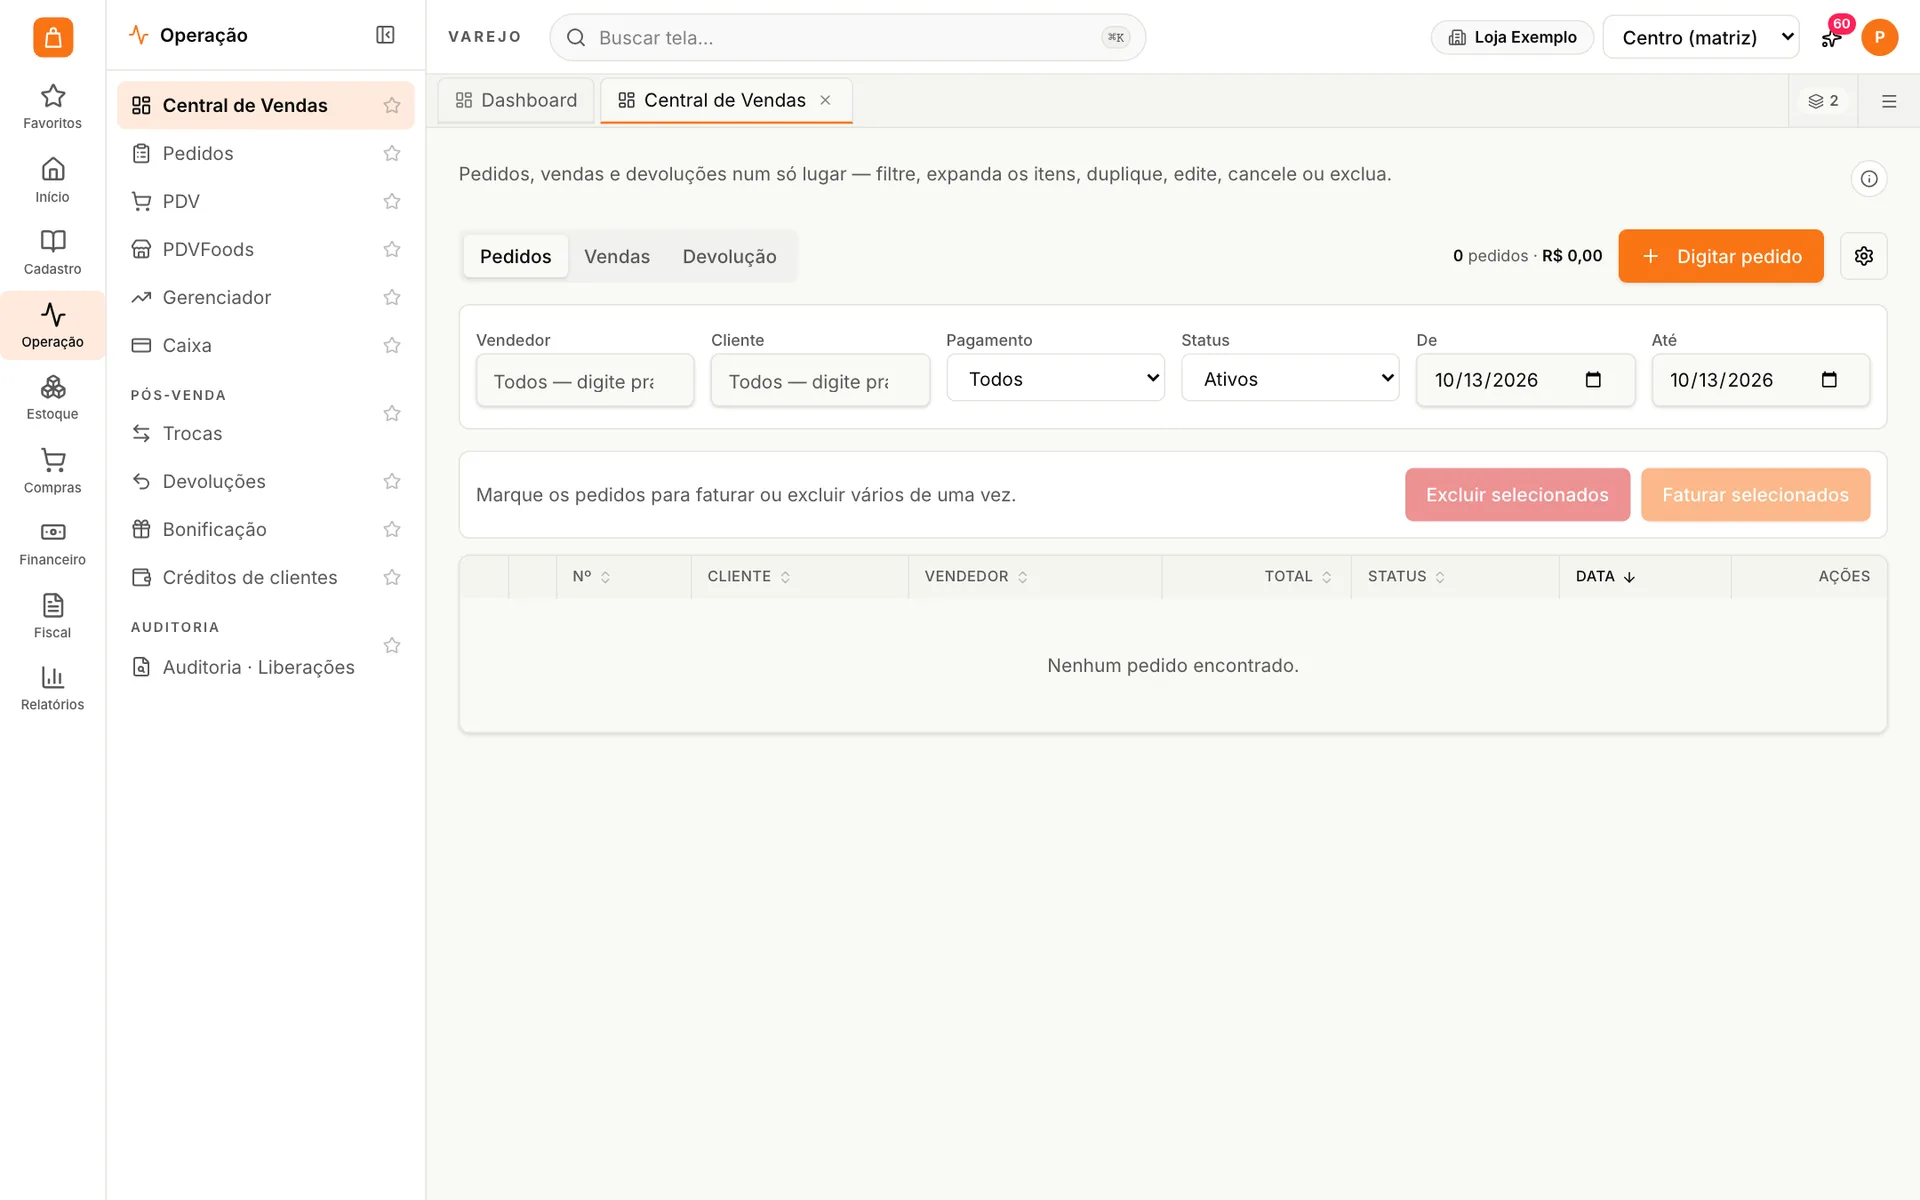Switch to the Dashboard tab
Viewport: 1920px width, 1200px height.
[517, 100]
